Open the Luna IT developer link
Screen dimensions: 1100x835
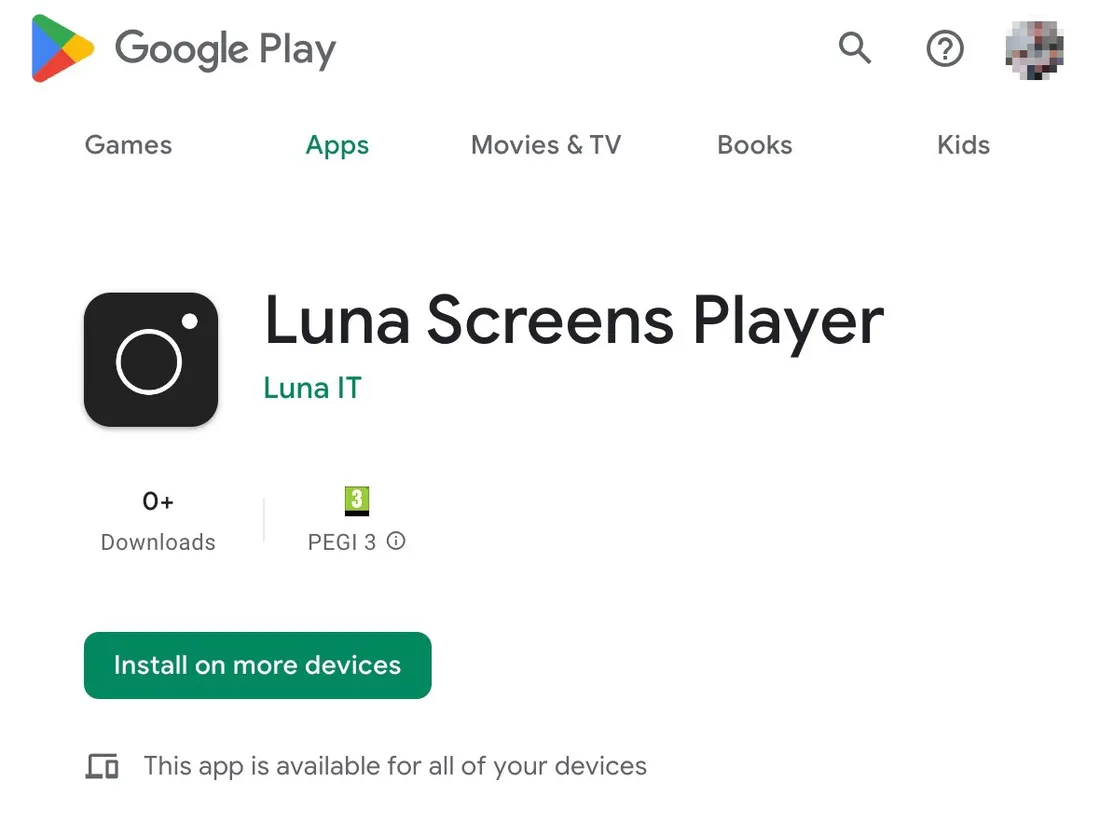coord(312,388)
